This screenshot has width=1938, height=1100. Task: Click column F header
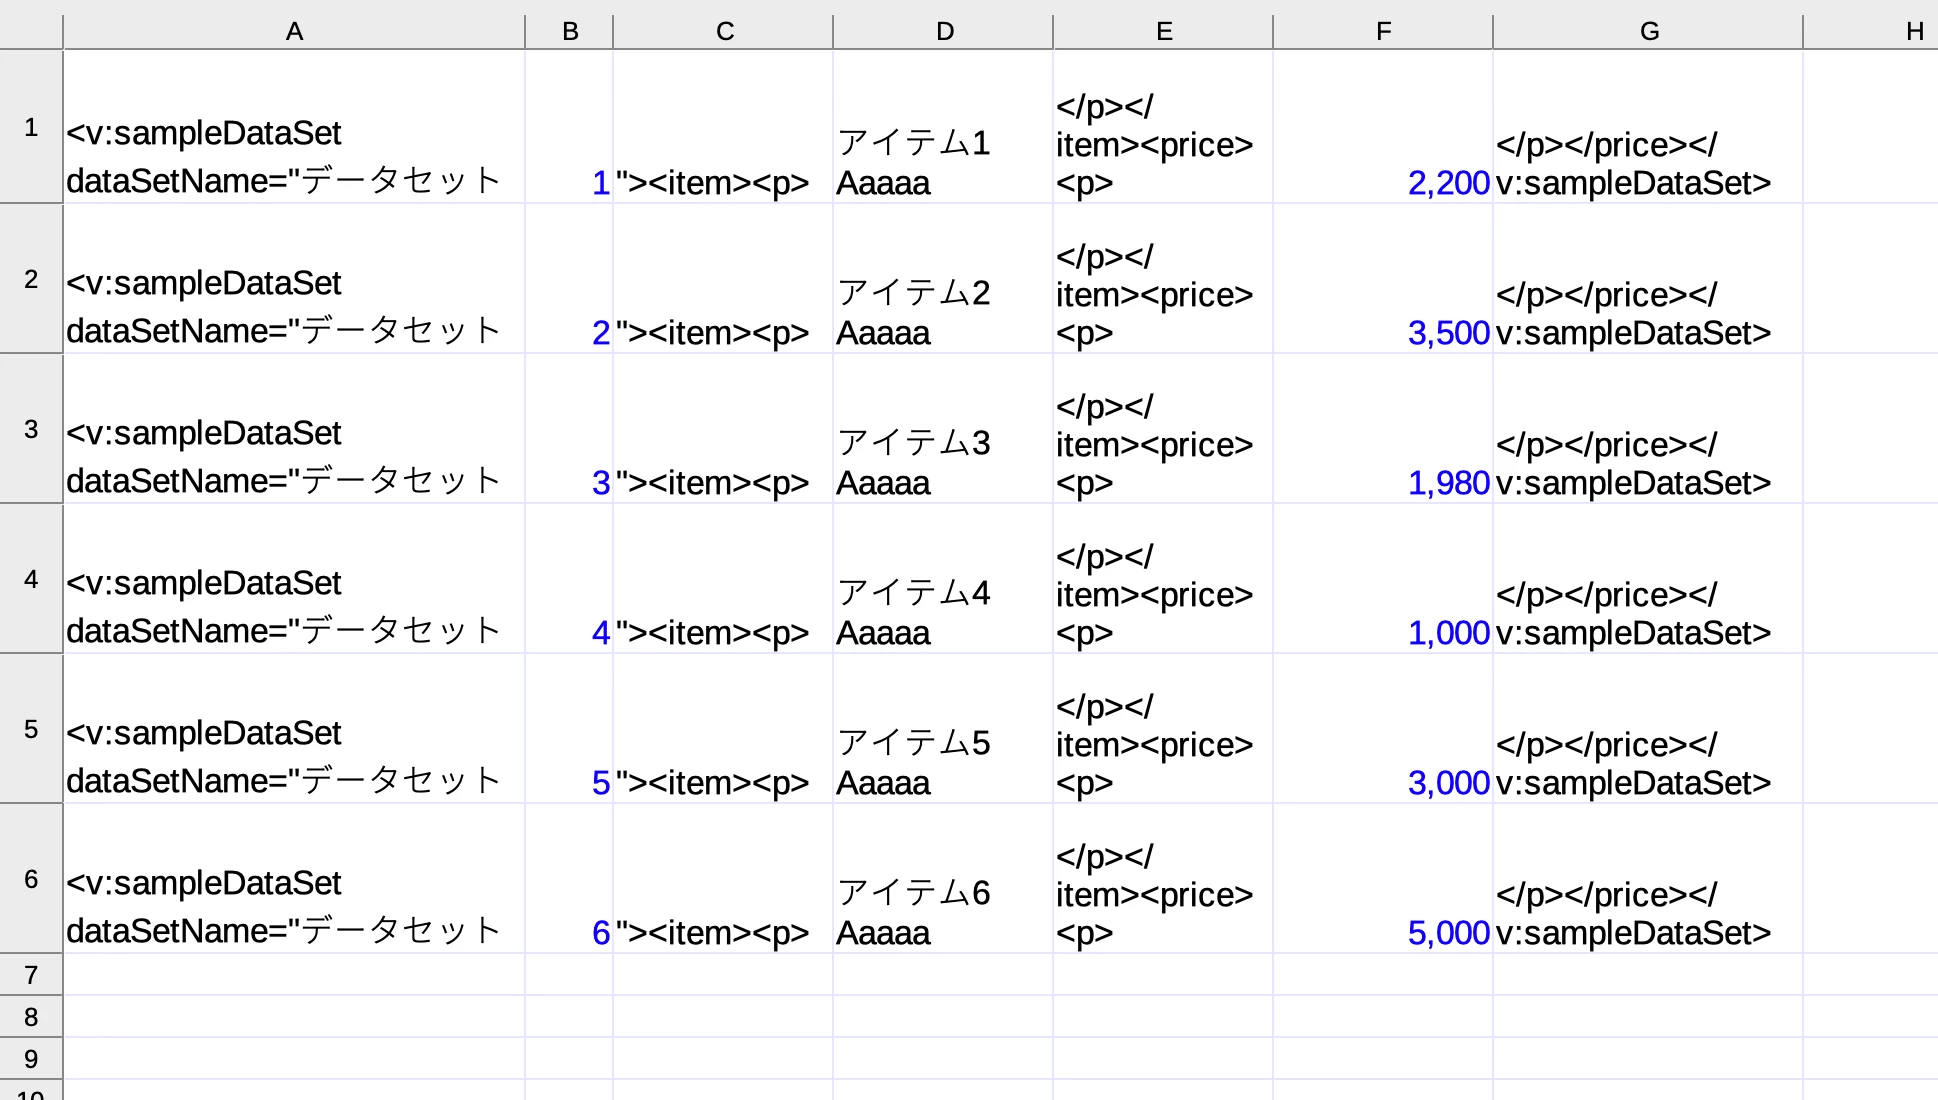pos(1383,31)
